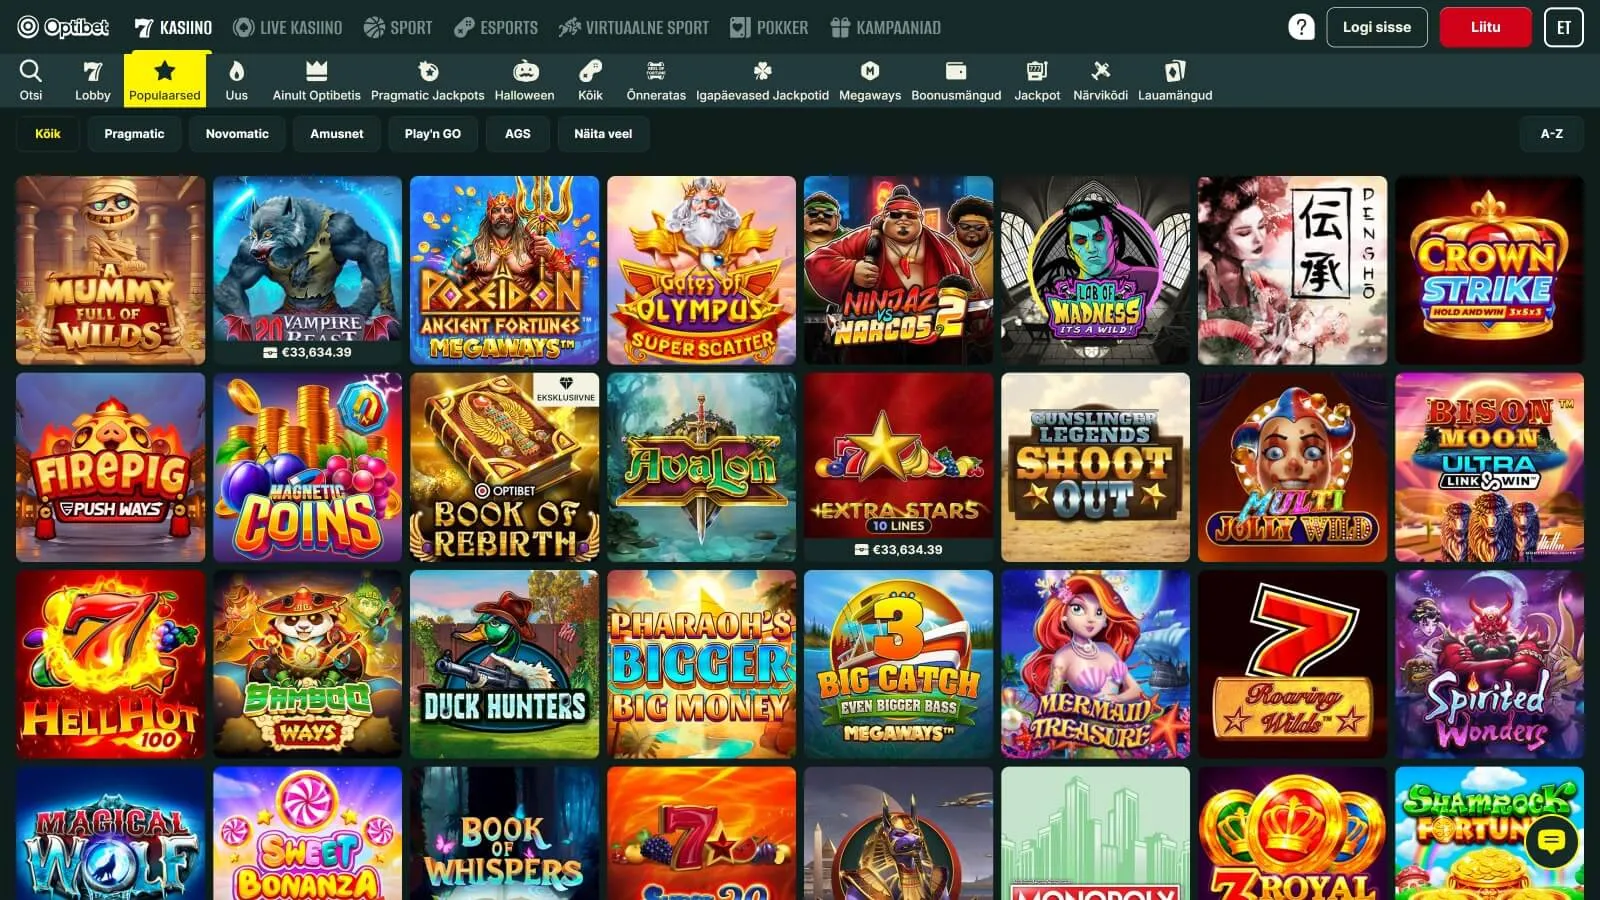1600x900 pixels.
Task: Open the Närvikõdi category icon
Action: (x=1100, y=72)
